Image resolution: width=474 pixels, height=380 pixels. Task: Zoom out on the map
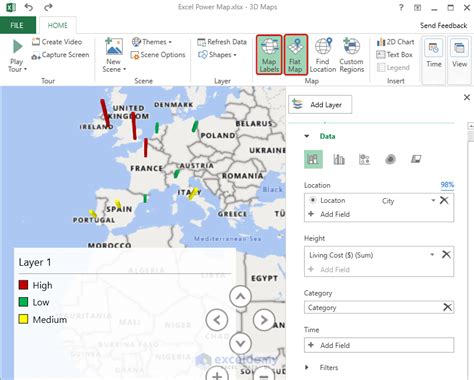264,374
